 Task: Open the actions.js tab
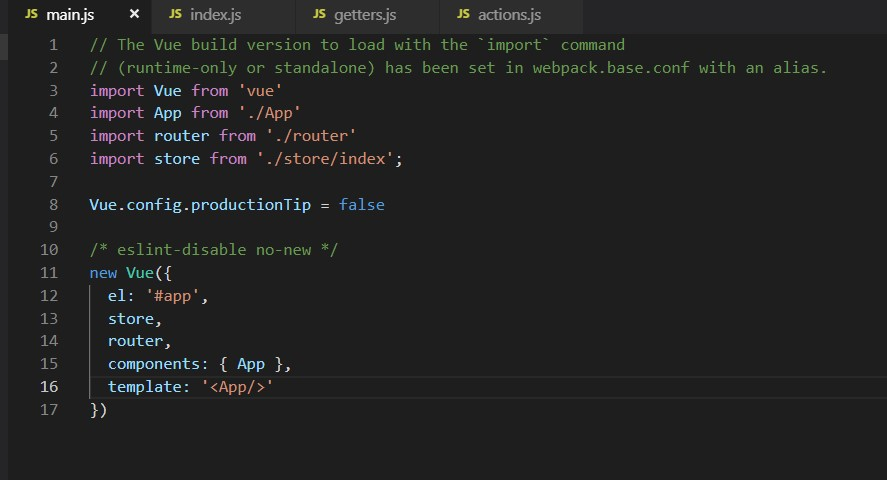pyautogui.click(x=509, y=15)
